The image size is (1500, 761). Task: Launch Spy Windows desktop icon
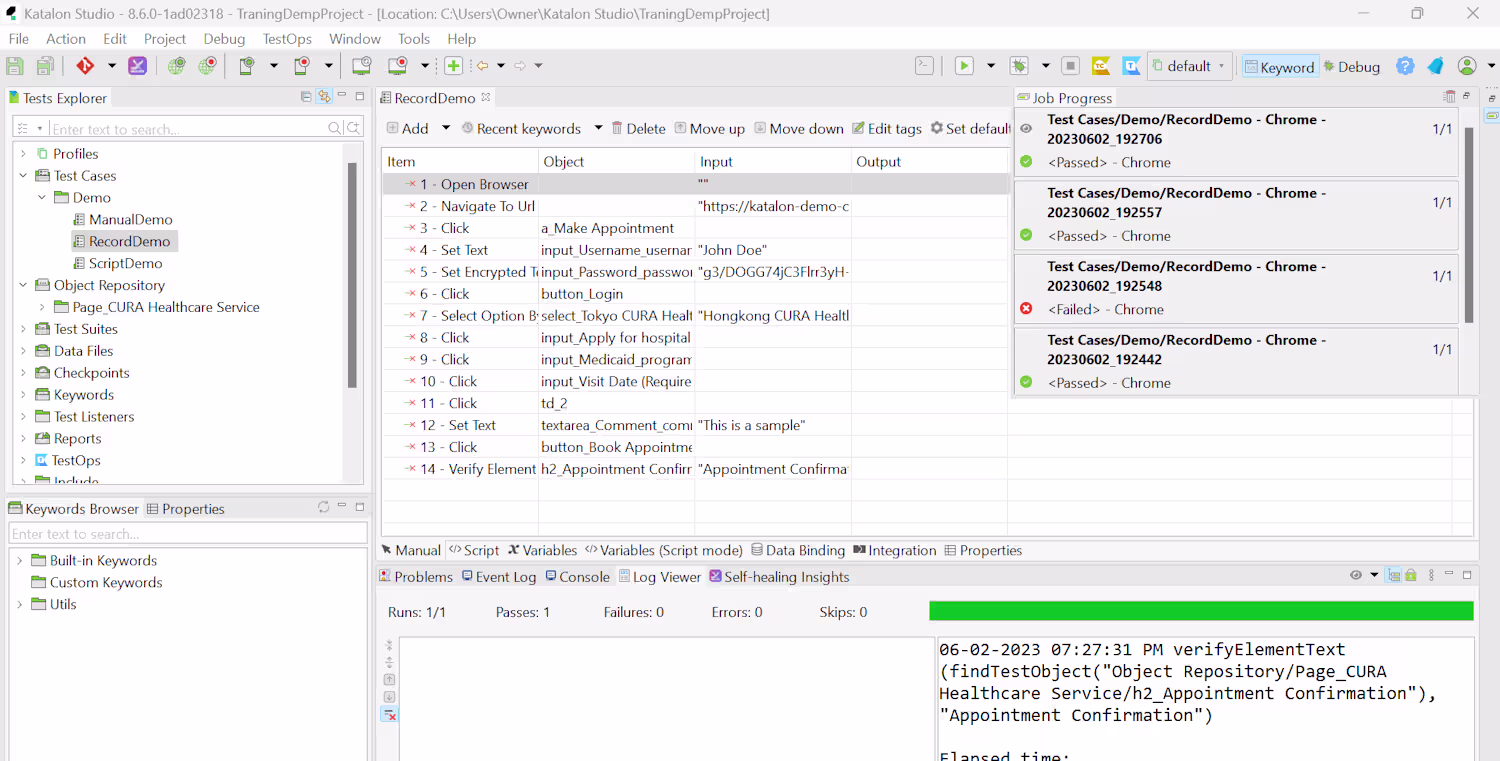361,66
